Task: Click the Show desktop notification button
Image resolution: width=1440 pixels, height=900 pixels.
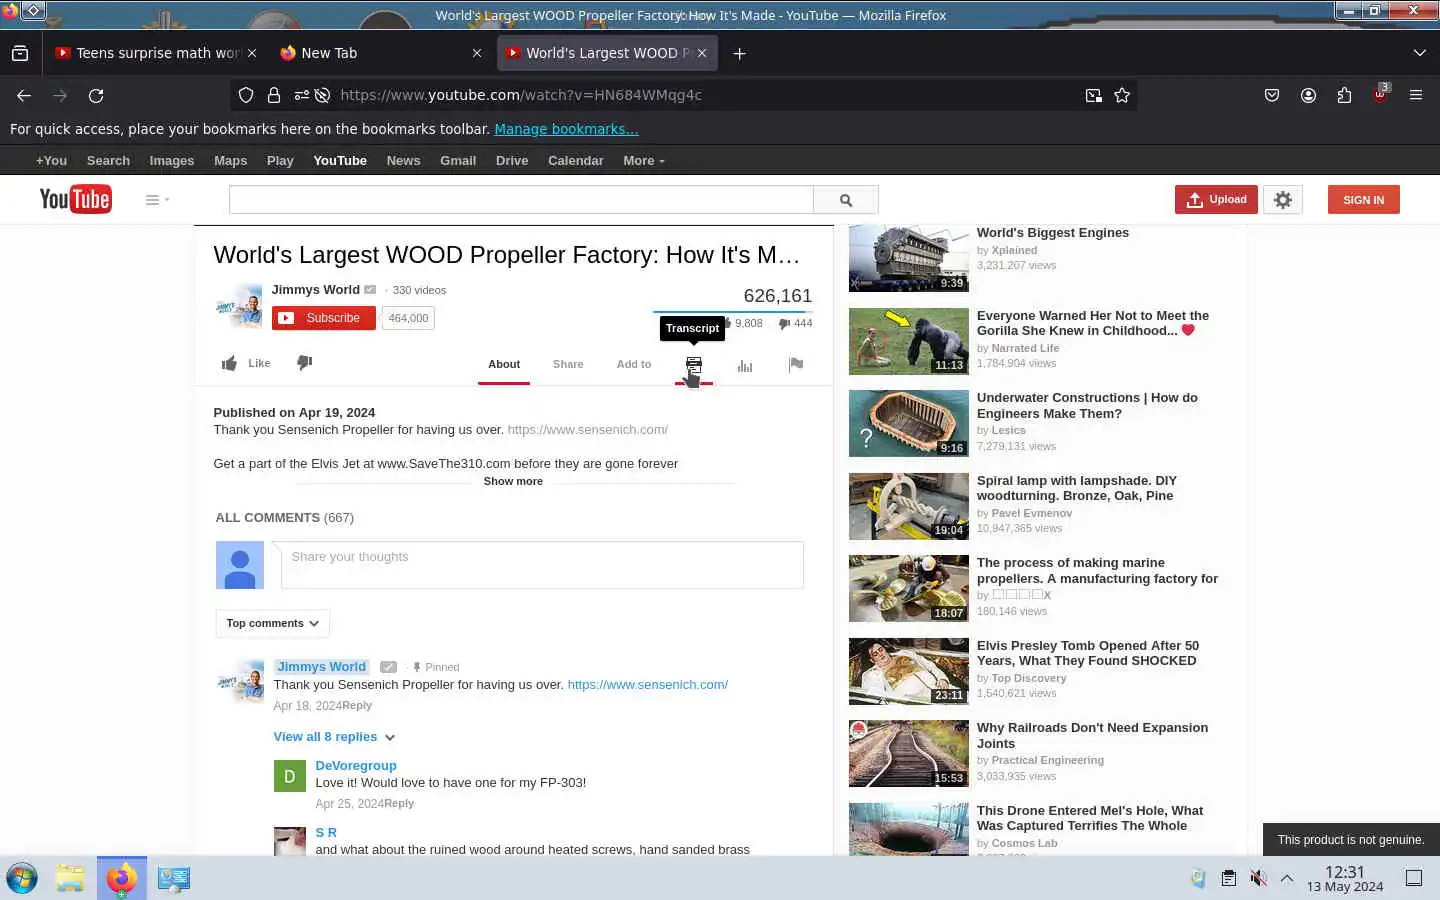Action: pos(1414,878)
